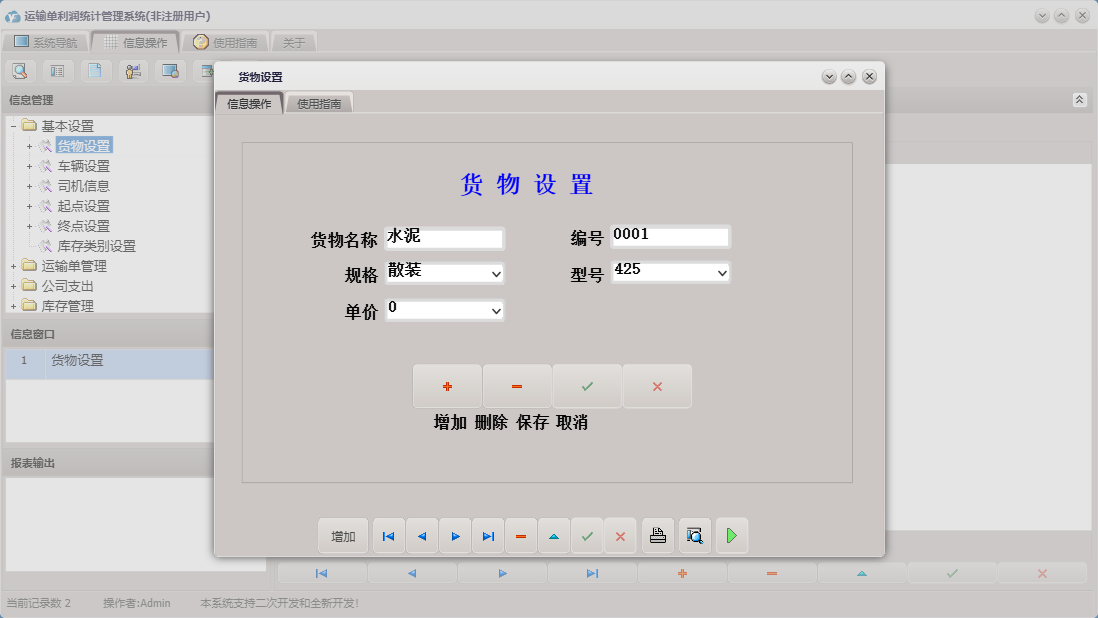Click the red plus 增加 icon in the form

pos(447,385)
